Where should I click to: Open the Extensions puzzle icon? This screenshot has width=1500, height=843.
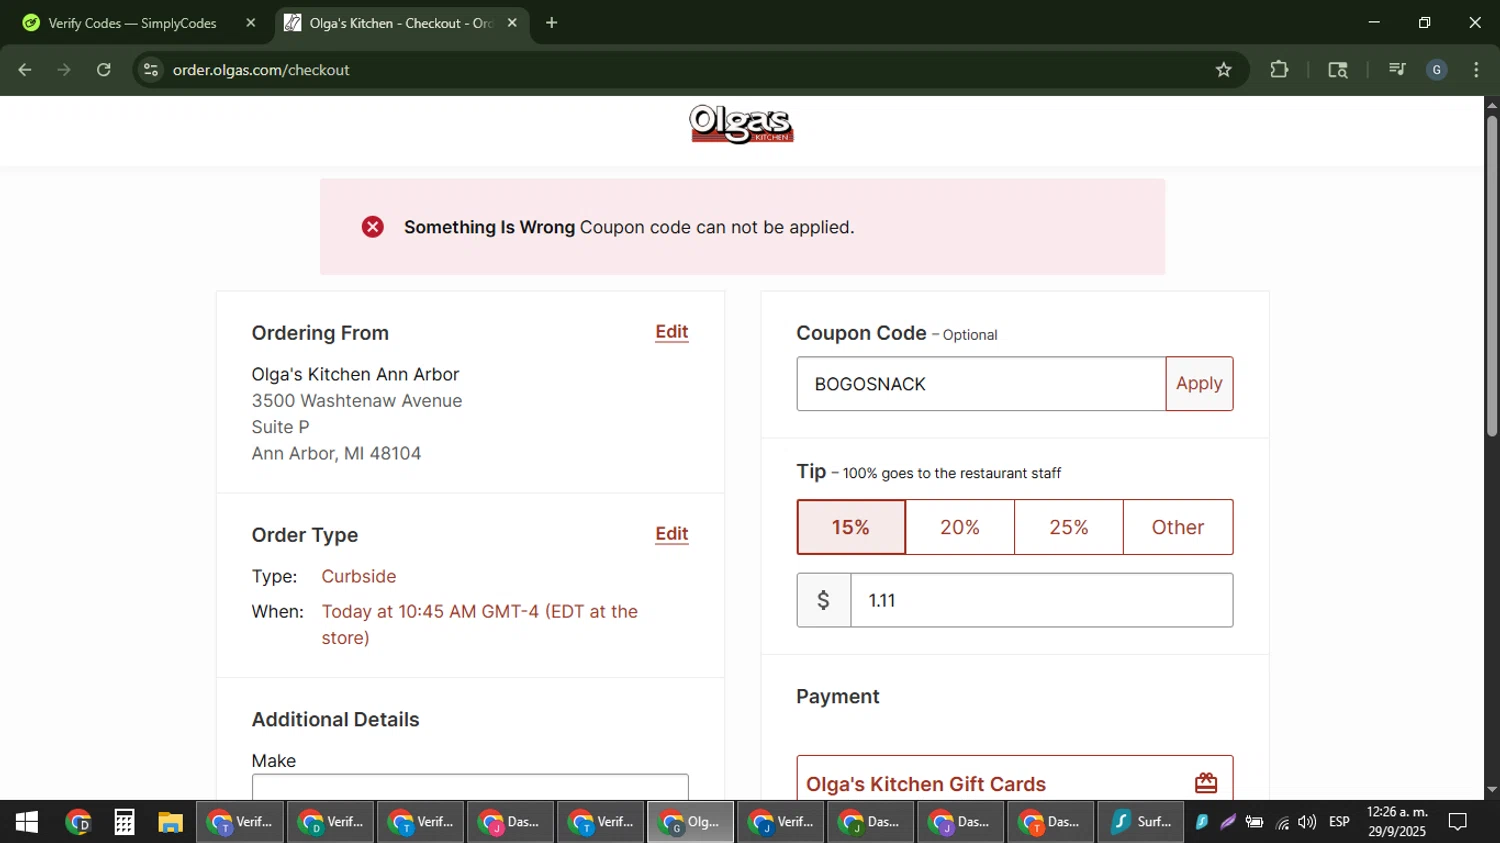1279,70
